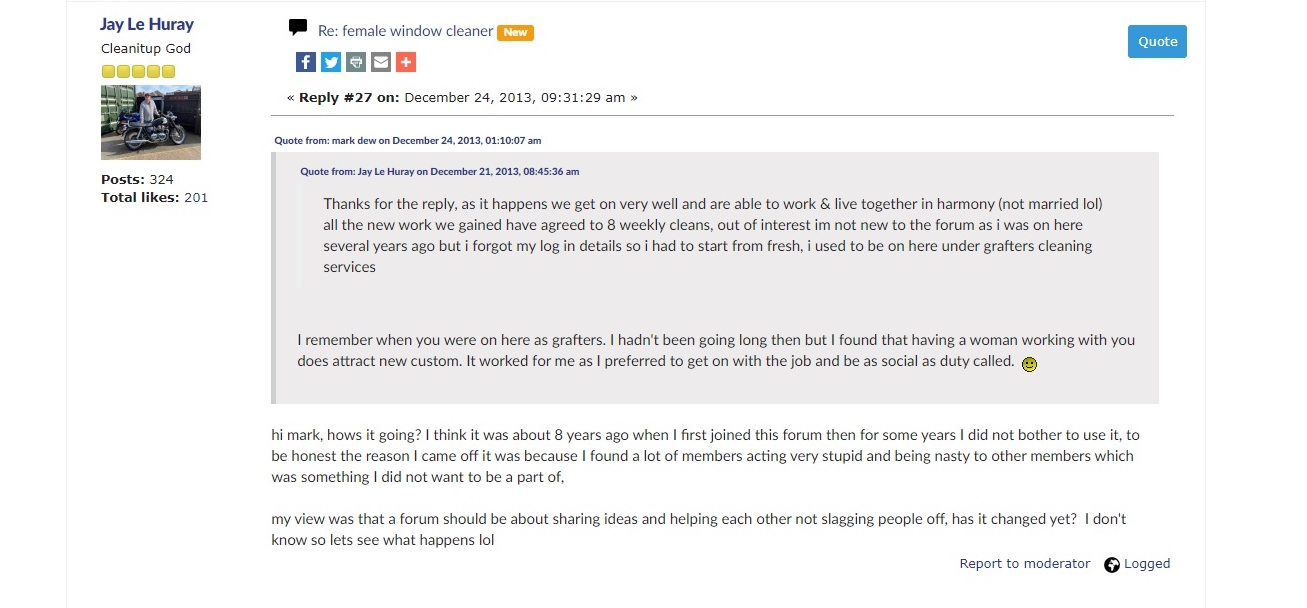Open more sharing options plus icon
The height and width of the screenshot is (608, 1307).
(x=405, y=62)
